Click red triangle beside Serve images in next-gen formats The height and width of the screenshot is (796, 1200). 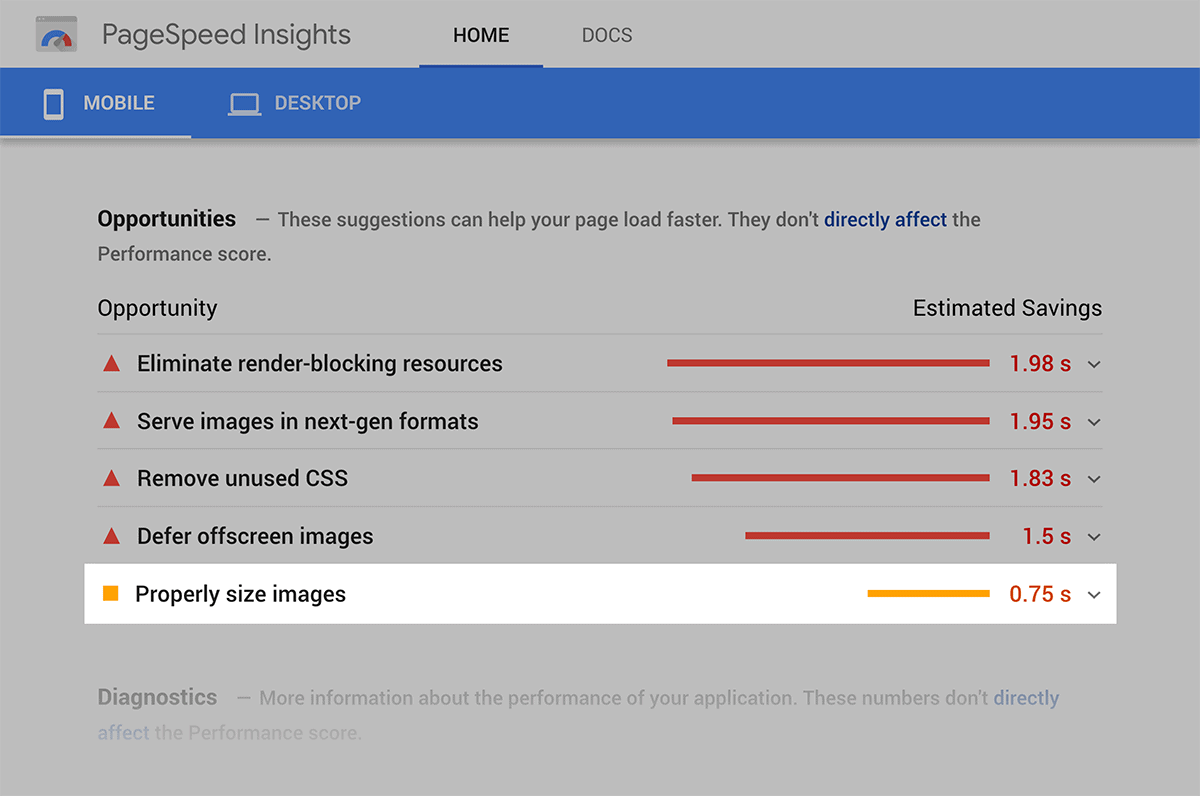coord(111,422)
